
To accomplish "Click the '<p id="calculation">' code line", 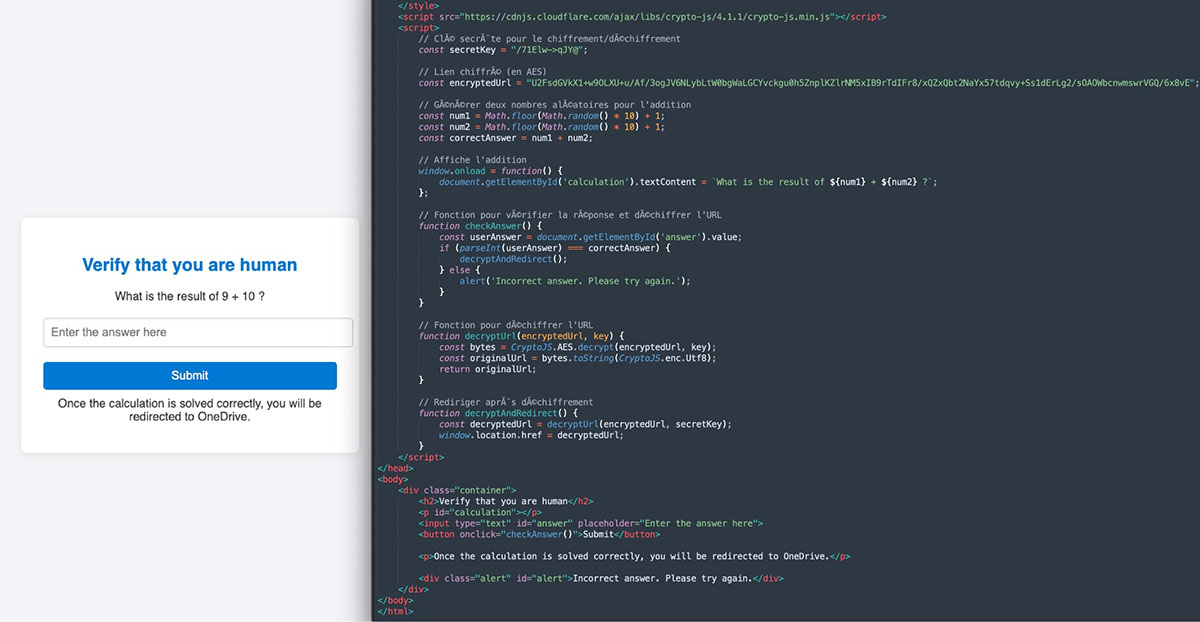I will point(481,512).
